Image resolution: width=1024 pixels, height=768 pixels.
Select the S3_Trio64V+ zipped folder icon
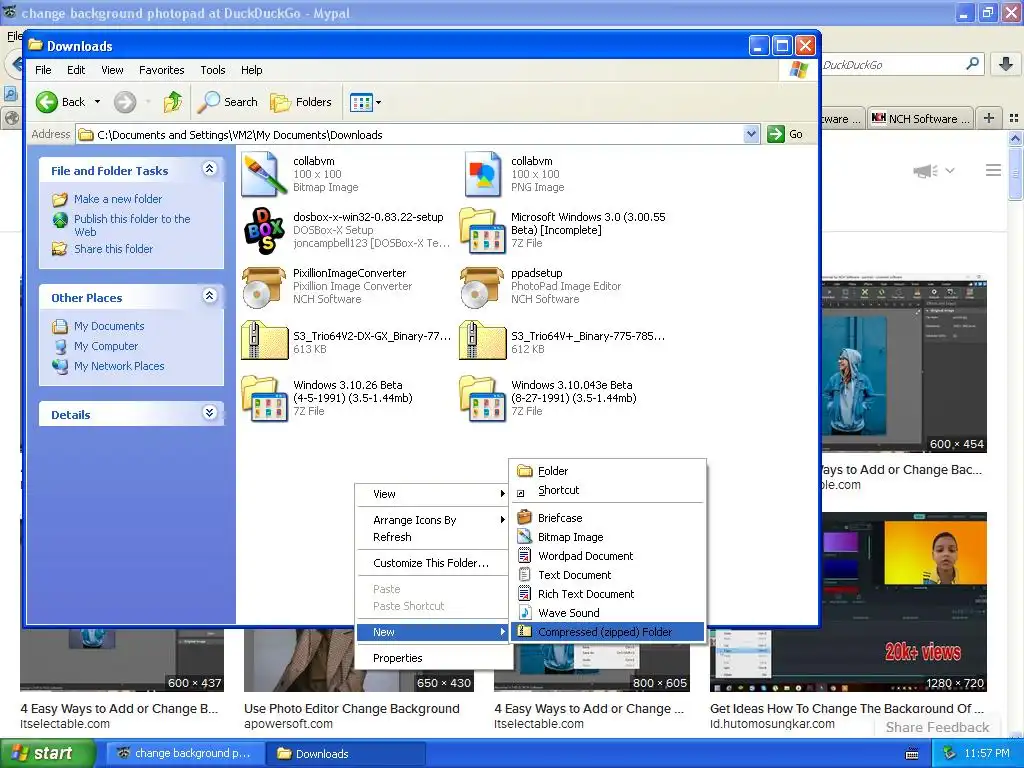click(x=482, y=340)
